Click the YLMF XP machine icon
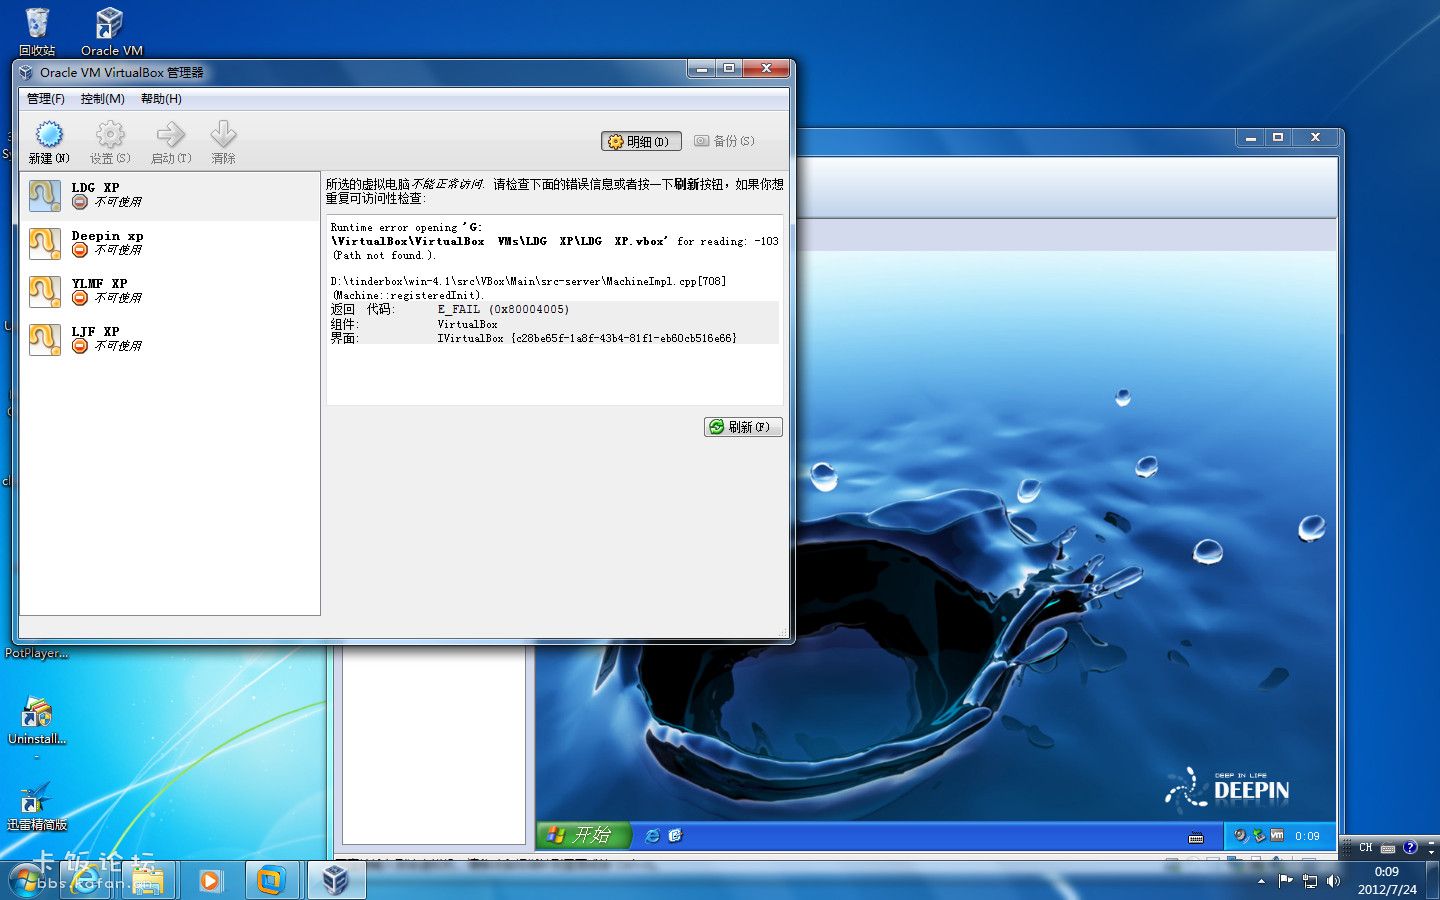Screen dimensions: 1440x900 click(45, 292)
